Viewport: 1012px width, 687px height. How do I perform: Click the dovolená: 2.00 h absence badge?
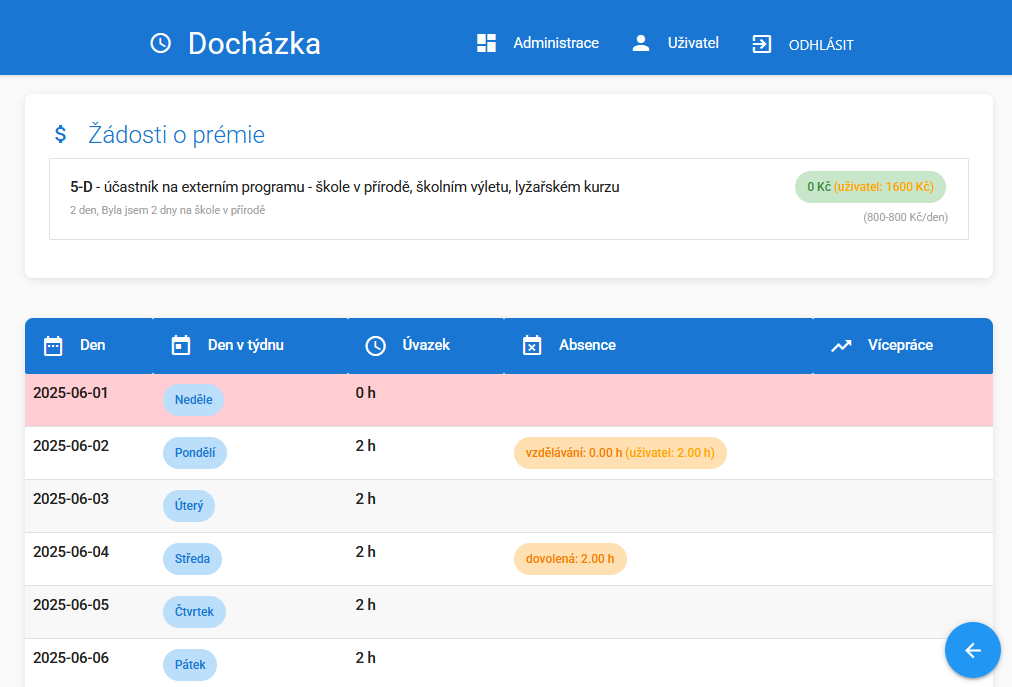click(570, 558)
